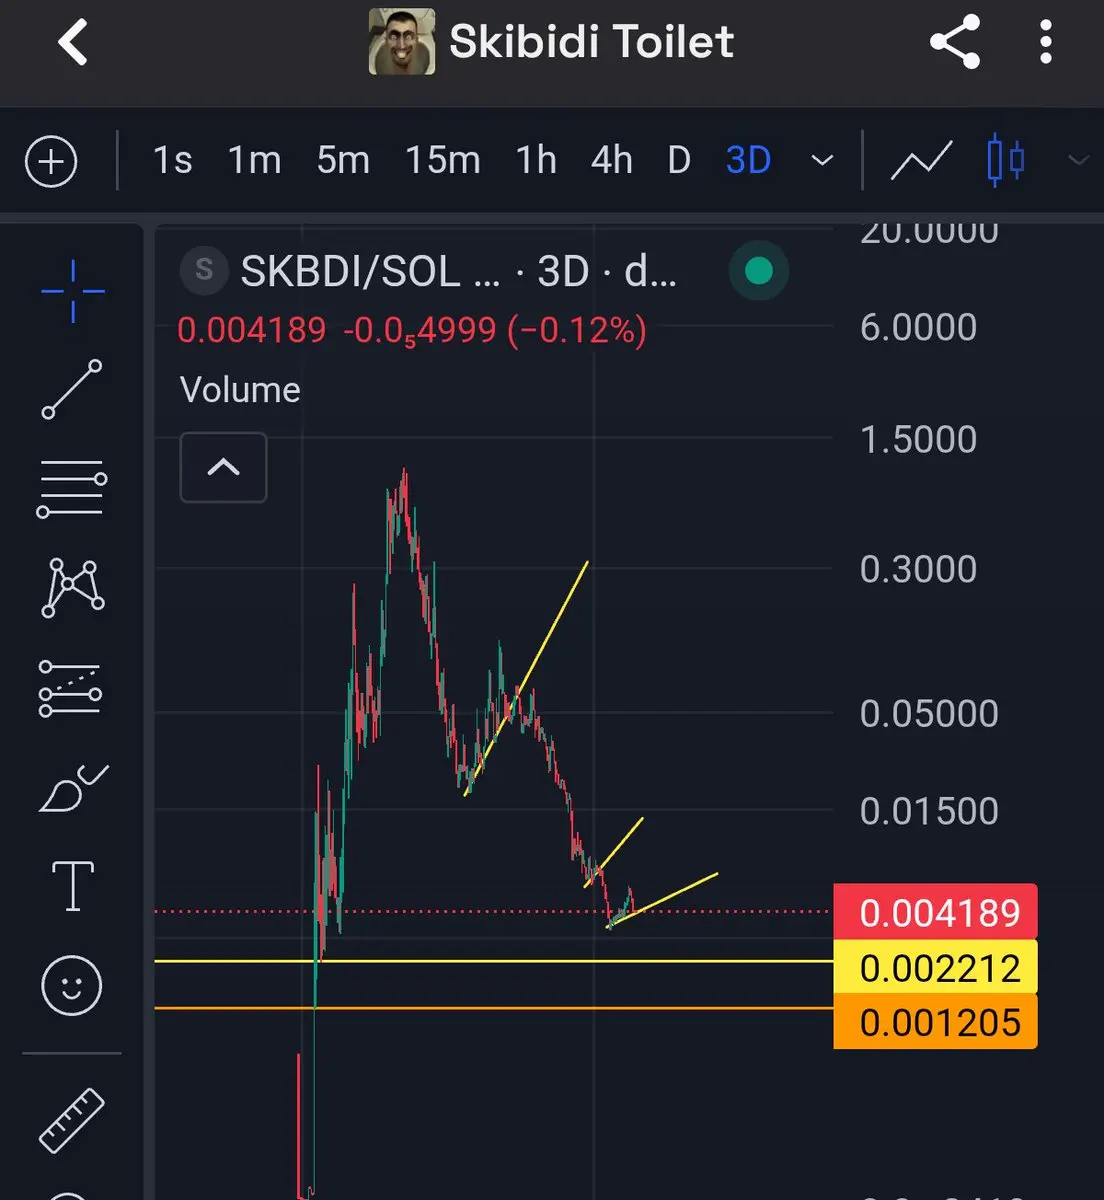Add indicator with the plus circle icon
This screenshot has width=1104, height=1200.
51,161
